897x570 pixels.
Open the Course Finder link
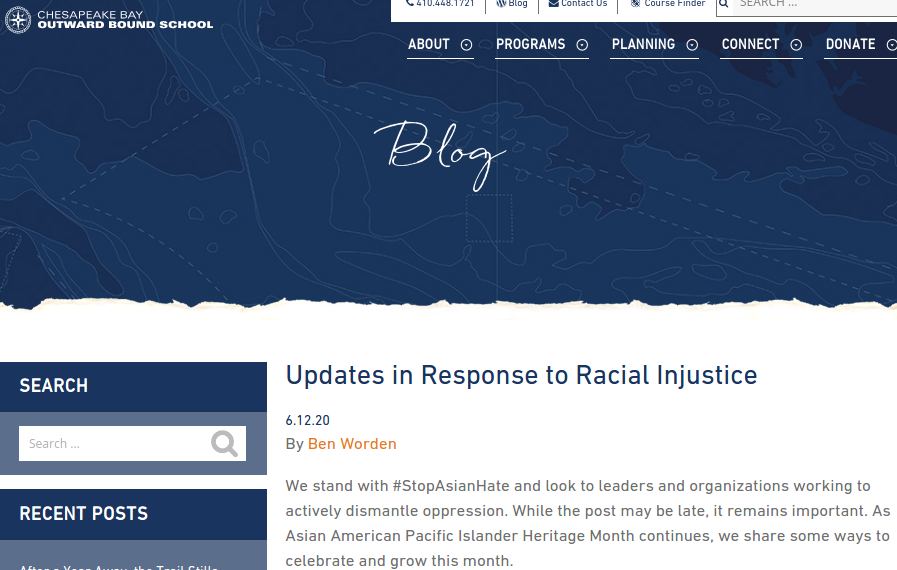click(674, 3)
